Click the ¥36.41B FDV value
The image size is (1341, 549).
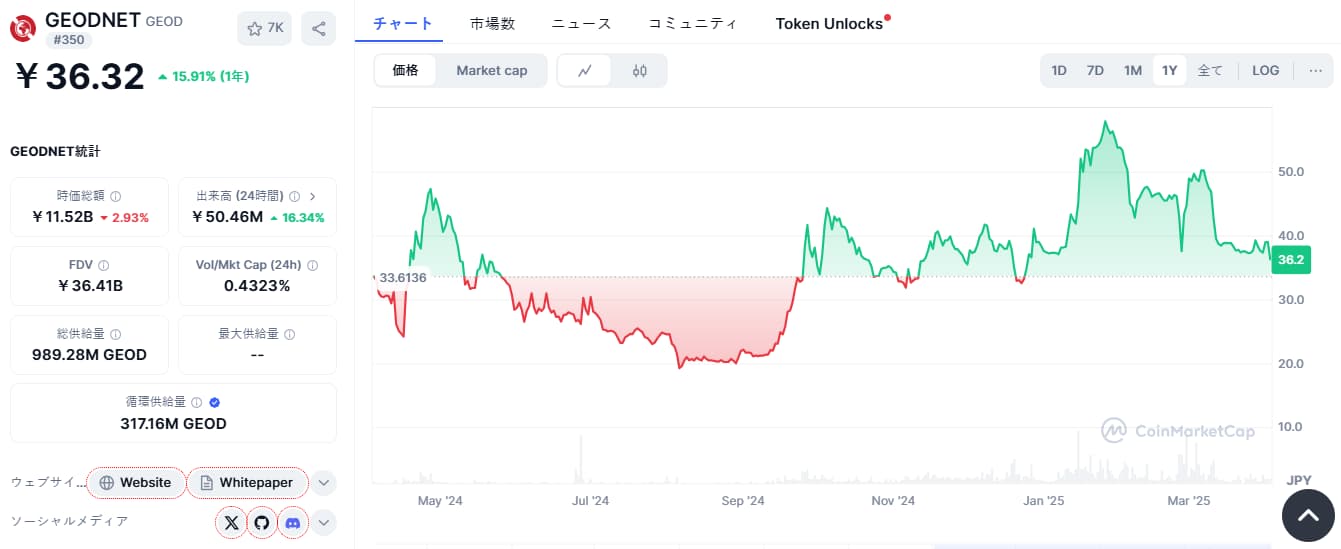point(89,286)
